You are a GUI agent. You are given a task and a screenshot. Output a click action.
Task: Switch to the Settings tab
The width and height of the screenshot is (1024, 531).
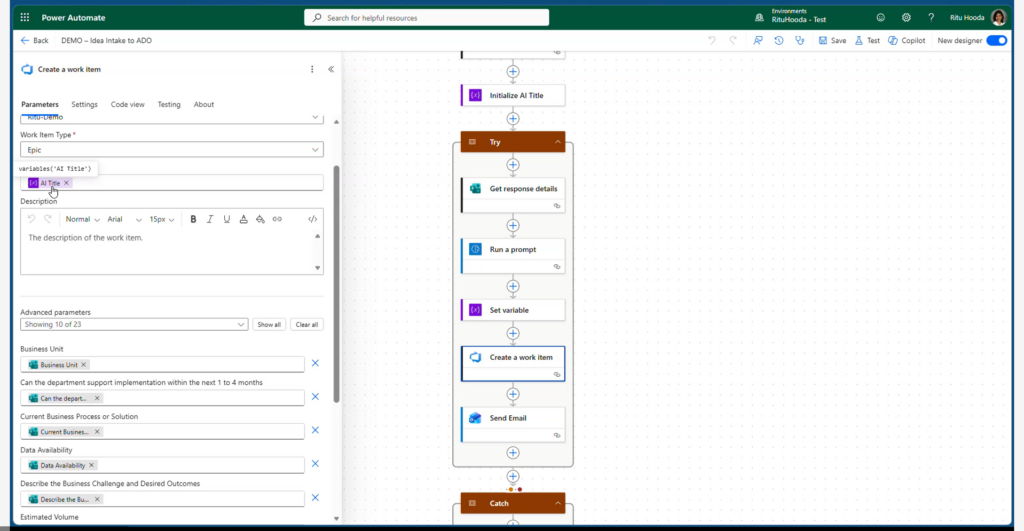click(x=84, y=104)
